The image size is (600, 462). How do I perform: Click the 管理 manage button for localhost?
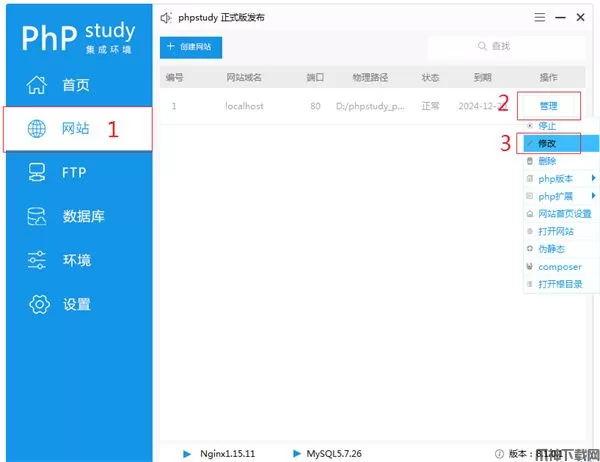pos(549,106)
